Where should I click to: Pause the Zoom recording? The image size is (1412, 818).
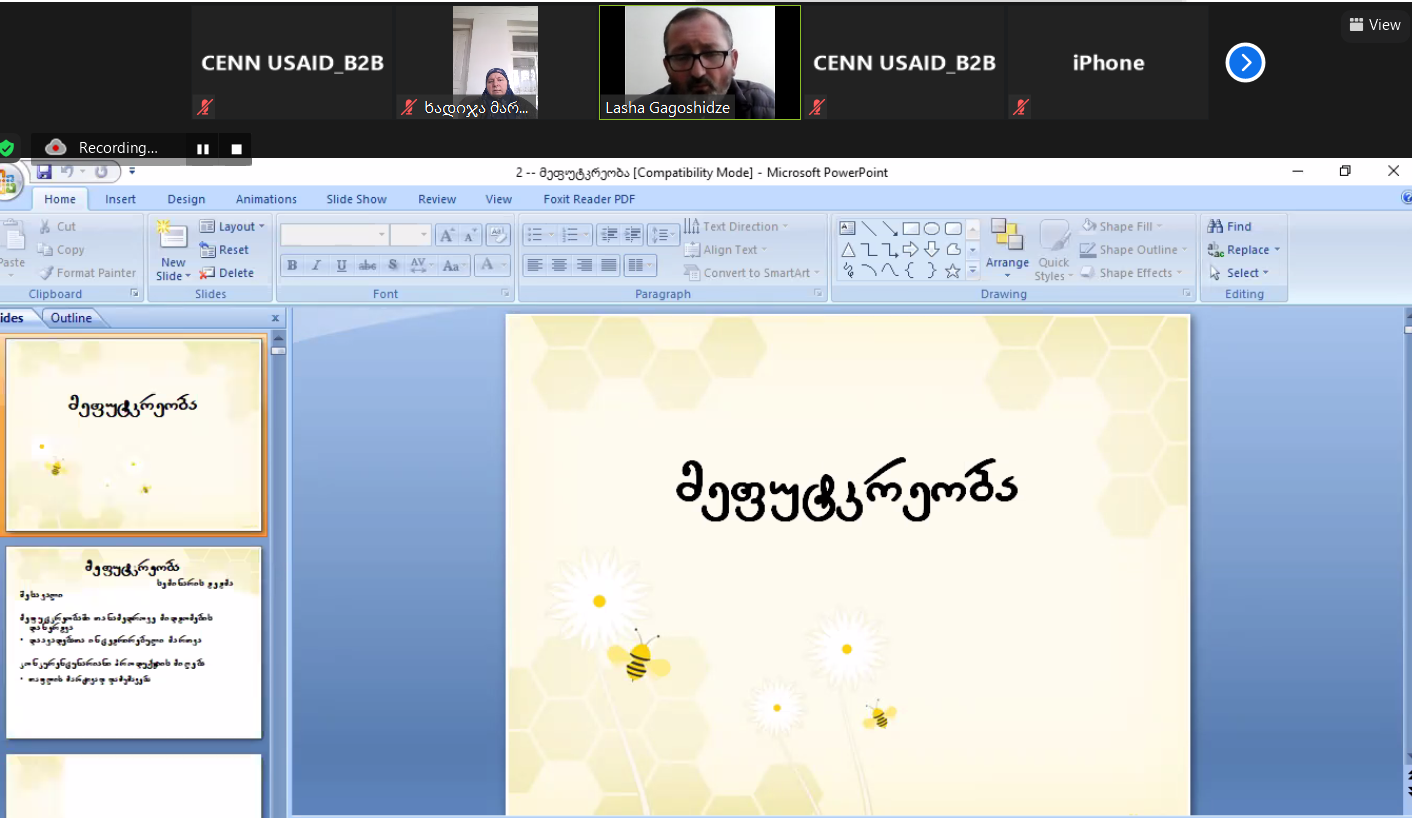pyautogui.click(x=203, y=149)
